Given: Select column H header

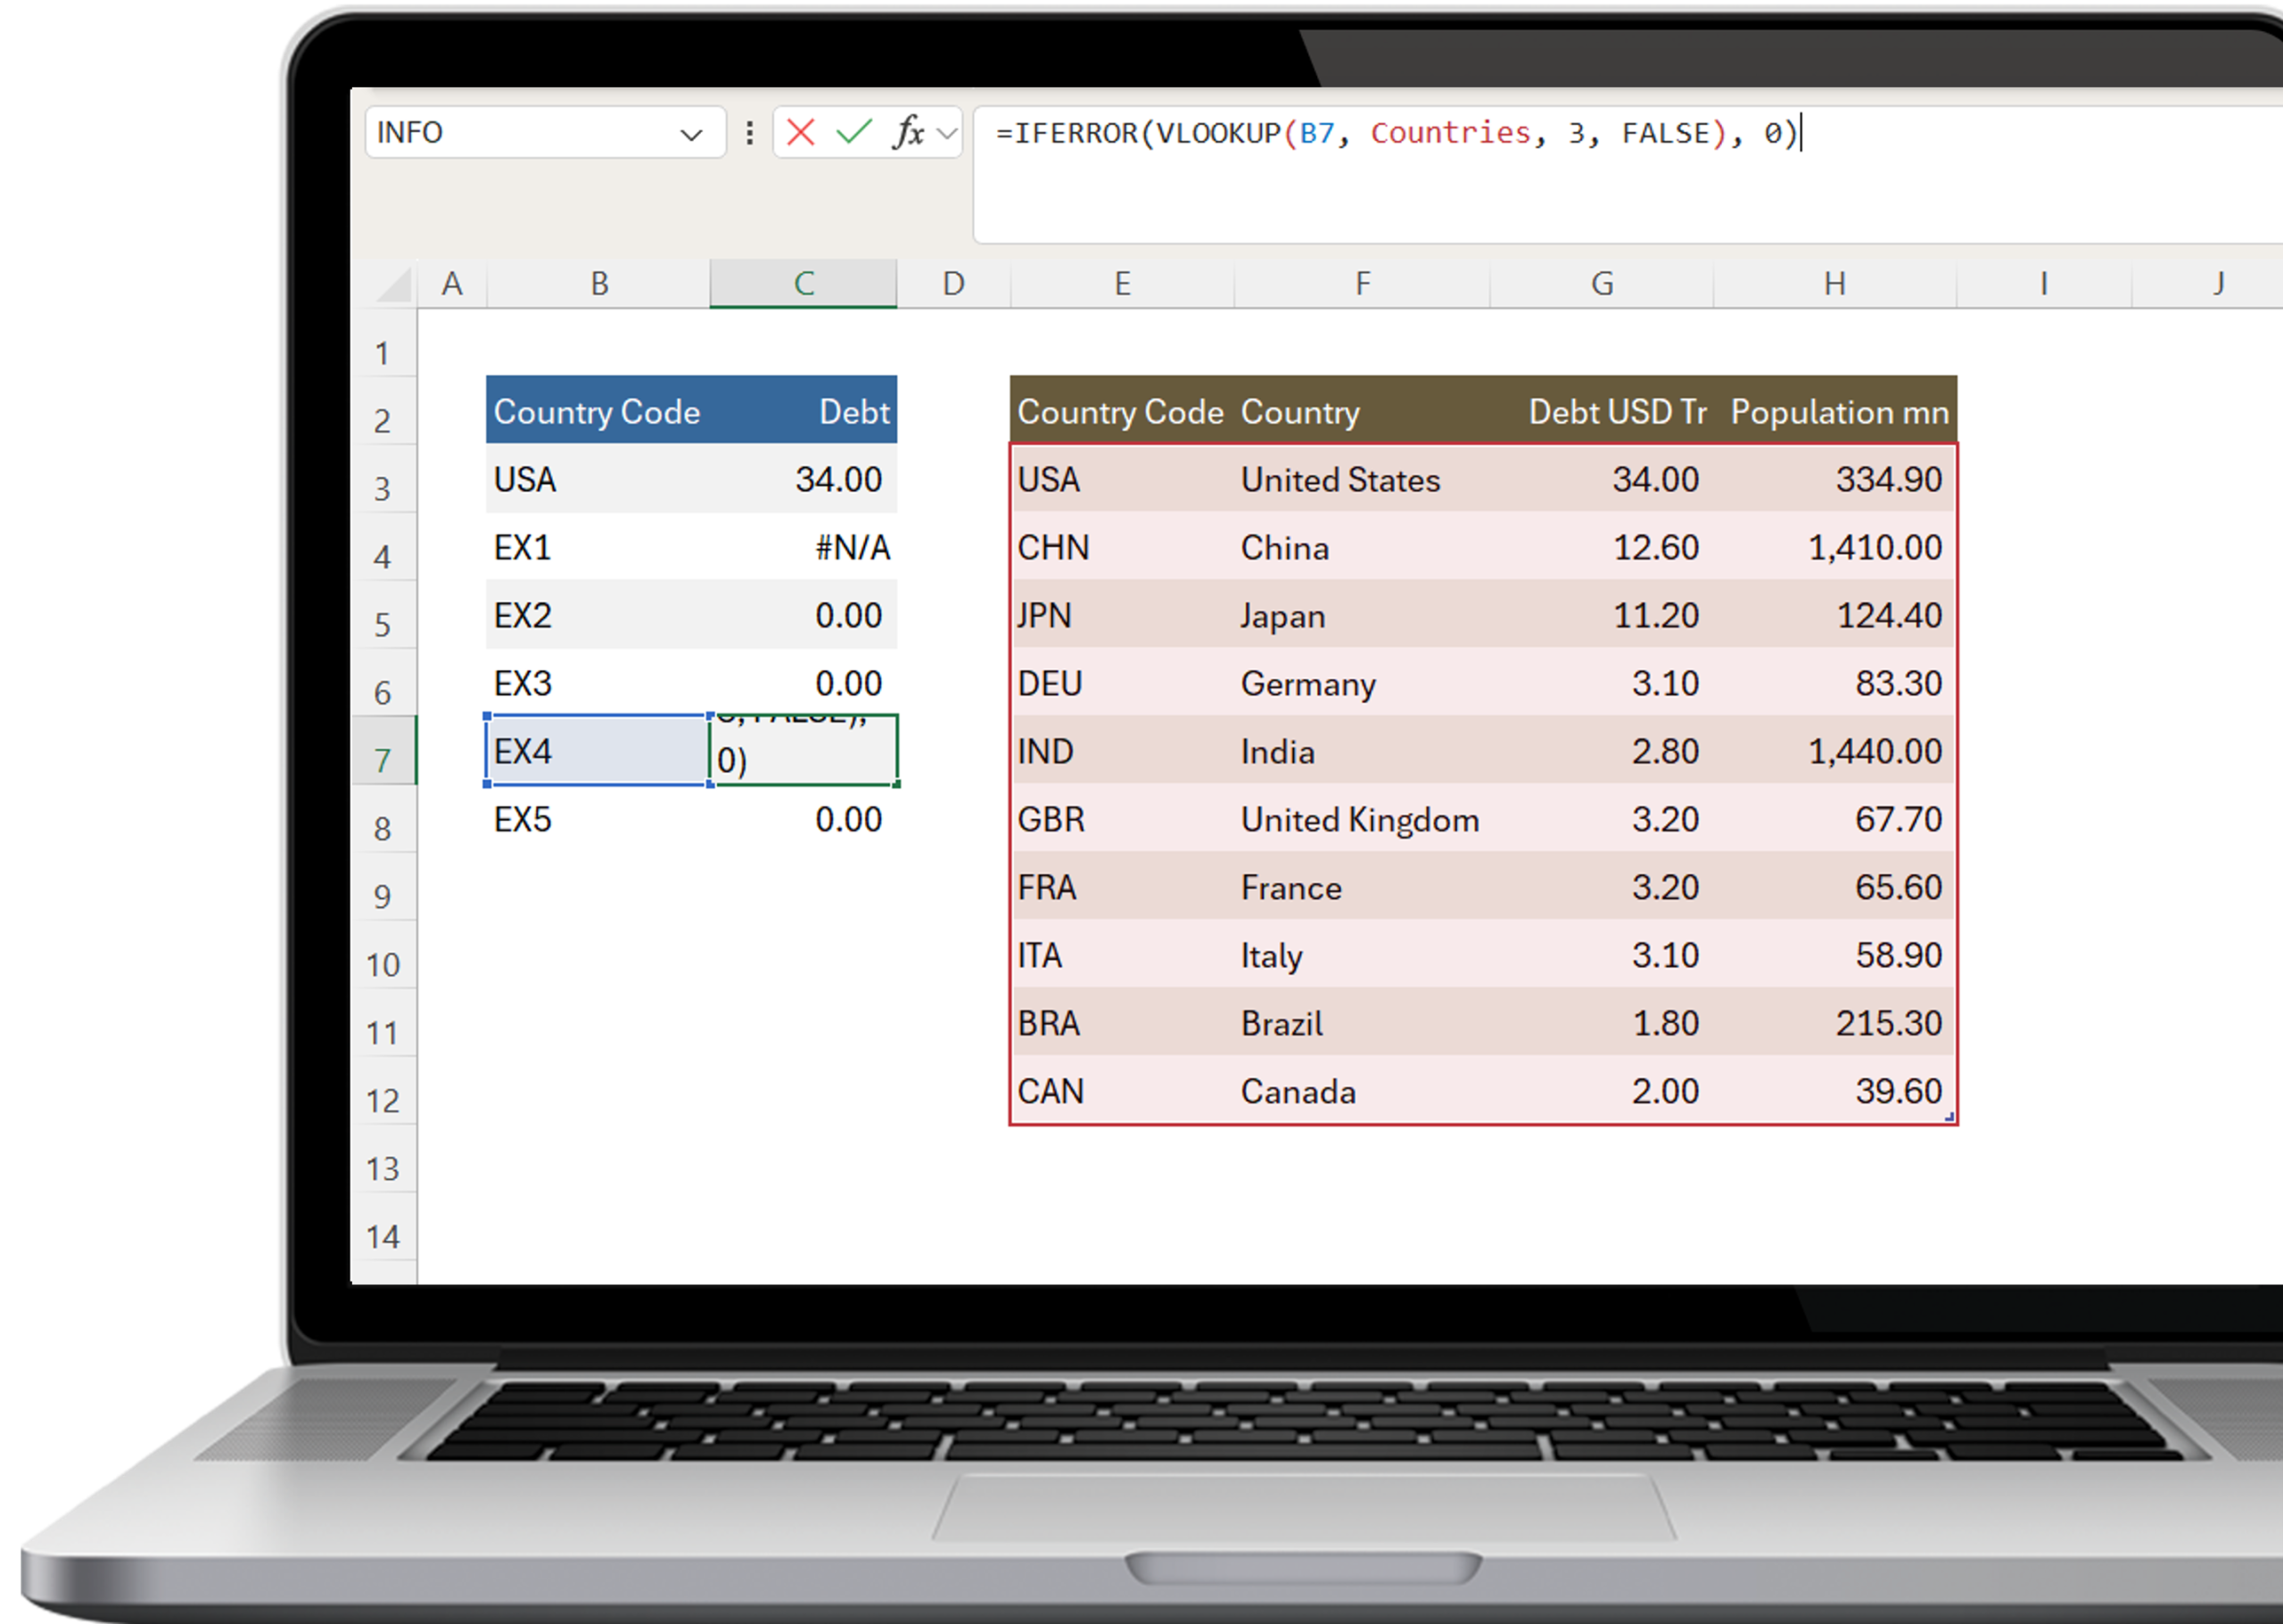Looking at the screenshot, I should click(x=1834, y=284).
